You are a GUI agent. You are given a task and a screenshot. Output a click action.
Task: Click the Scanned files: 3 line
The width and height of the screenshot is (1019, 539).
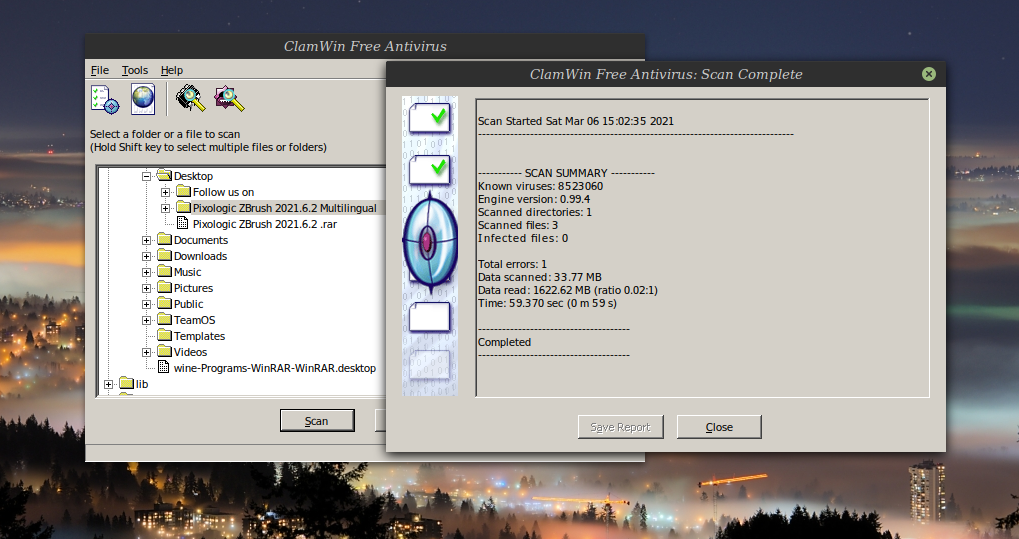[x=518, y=225]
